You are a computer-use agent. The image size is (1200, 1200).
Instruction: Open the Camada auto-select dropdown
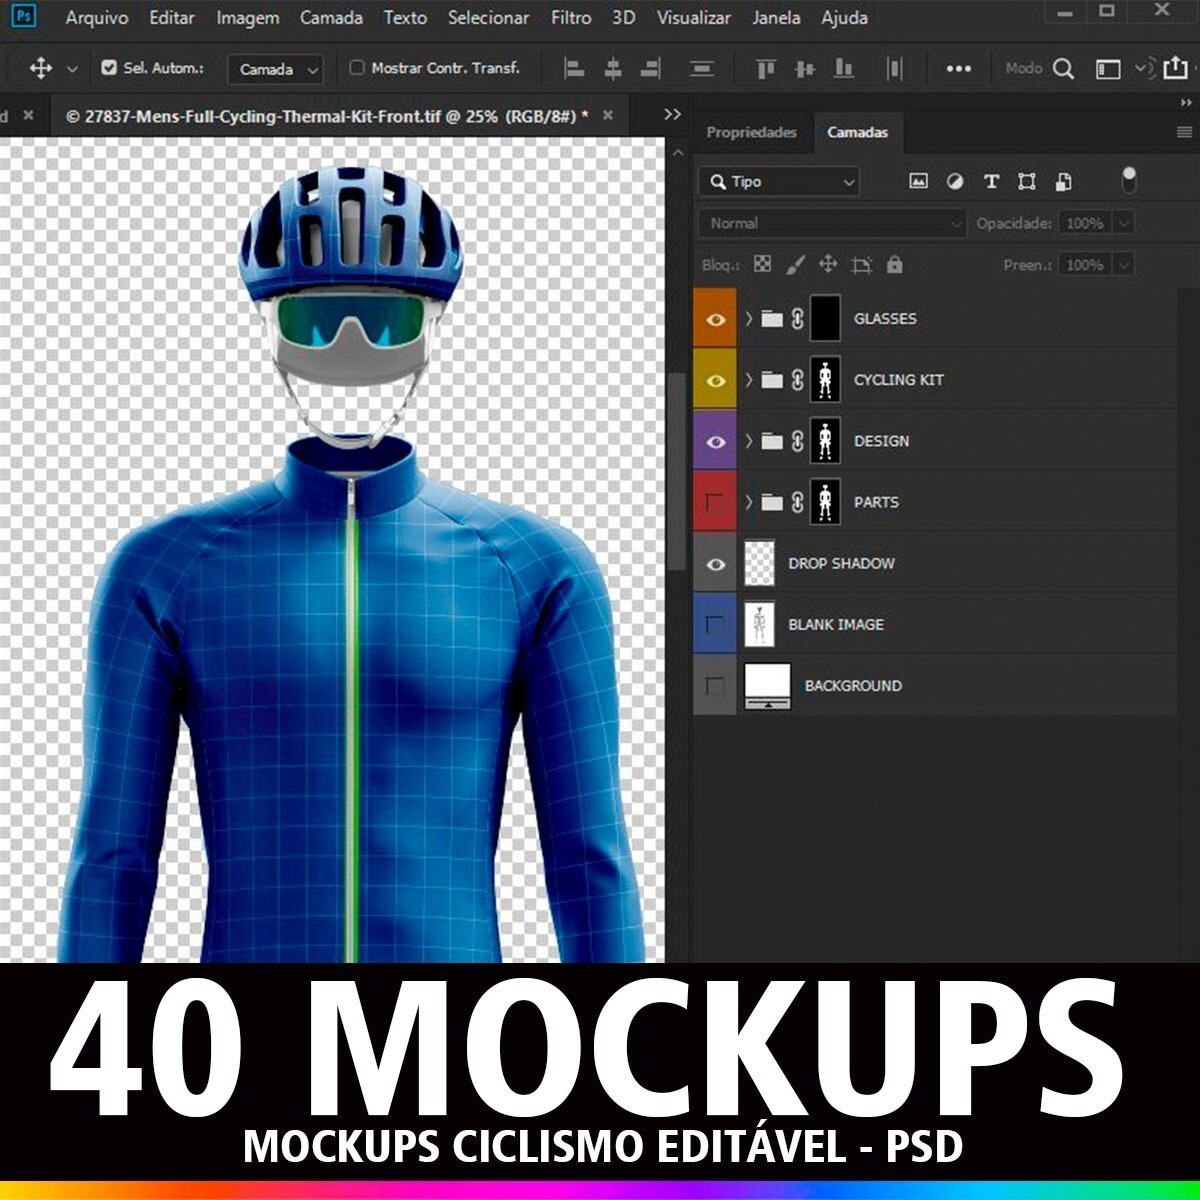276,69
